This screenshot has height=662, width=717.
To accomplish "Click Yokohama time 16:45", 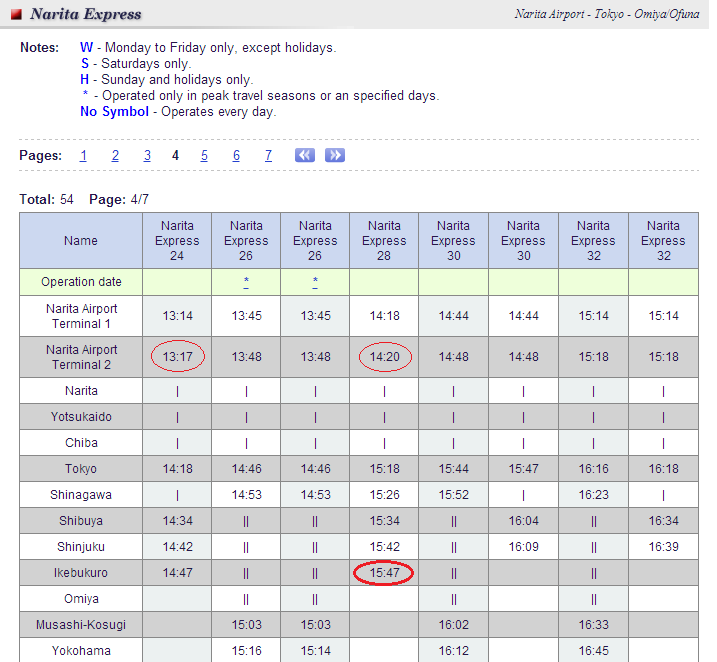I will click(x=594, y=651).
